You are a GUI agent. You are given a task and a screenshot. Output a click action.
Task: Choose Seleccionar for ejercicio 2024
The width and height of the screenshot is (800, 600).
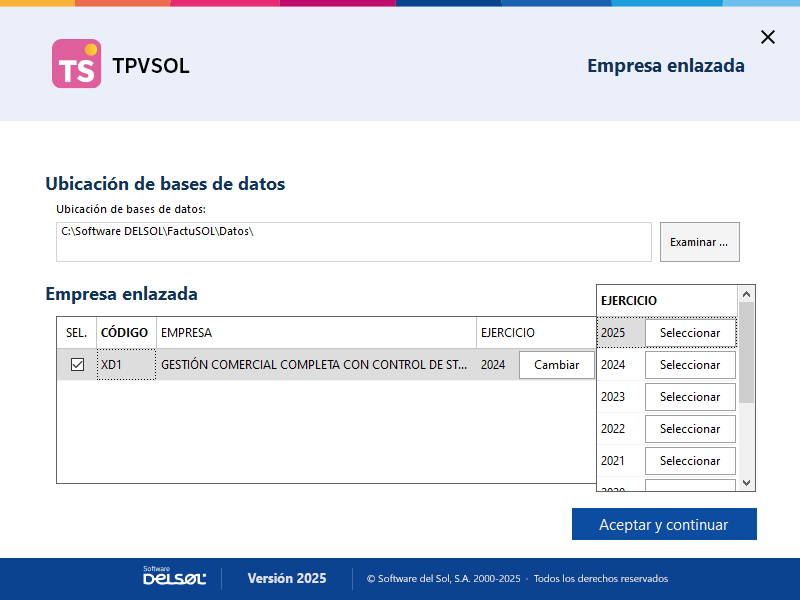point(690,365)
